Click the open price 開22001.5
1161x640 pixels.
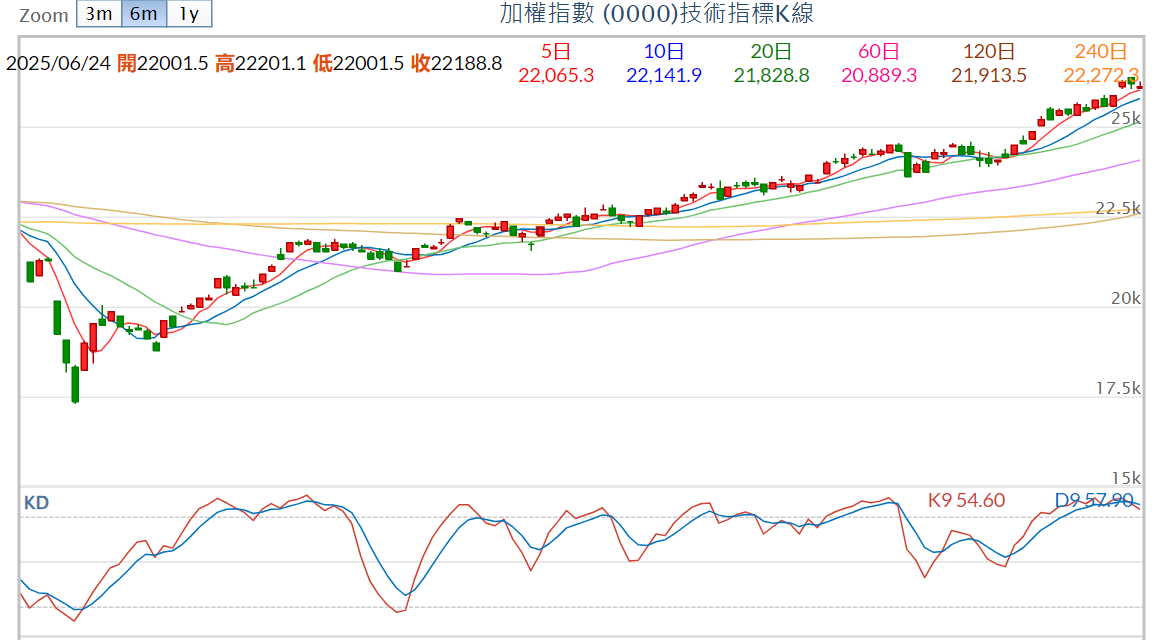click(x=163, y=64)
